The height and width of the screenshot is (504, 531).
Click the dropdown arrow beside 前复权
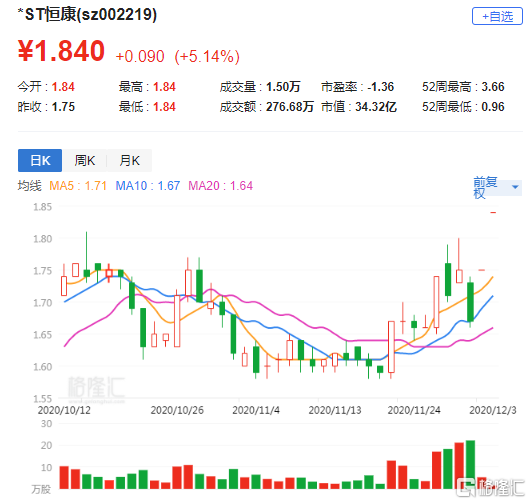(515, 187)
